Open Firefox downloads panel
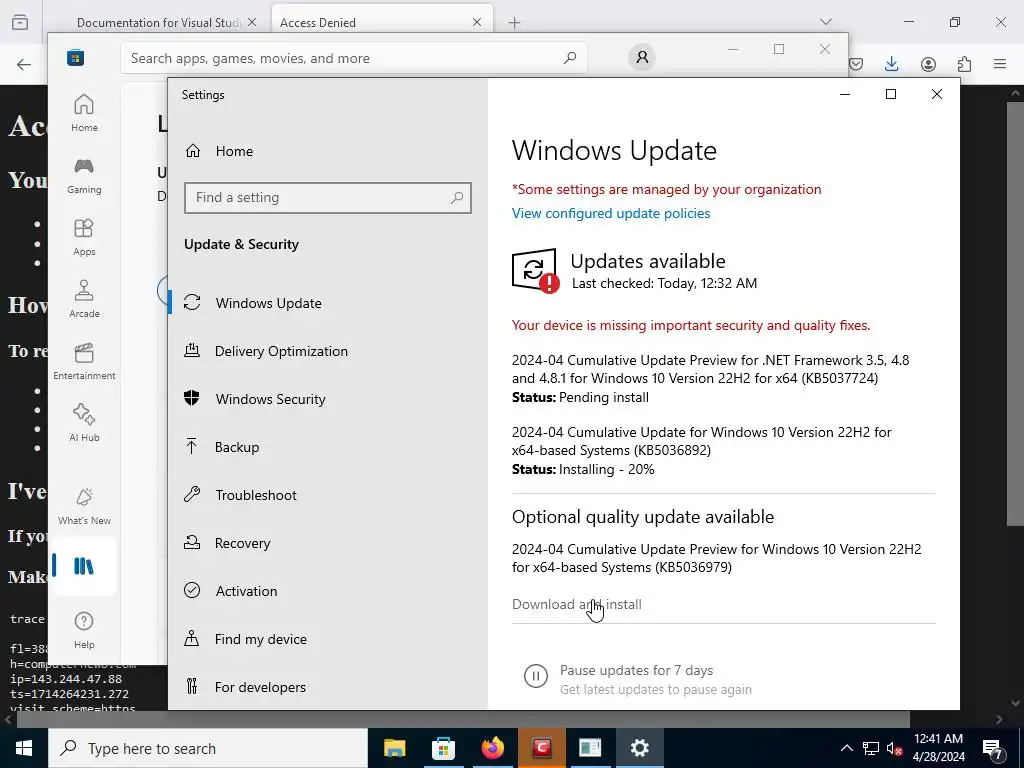This screenshot has width=1024, height=768. (x=891, y=63)
